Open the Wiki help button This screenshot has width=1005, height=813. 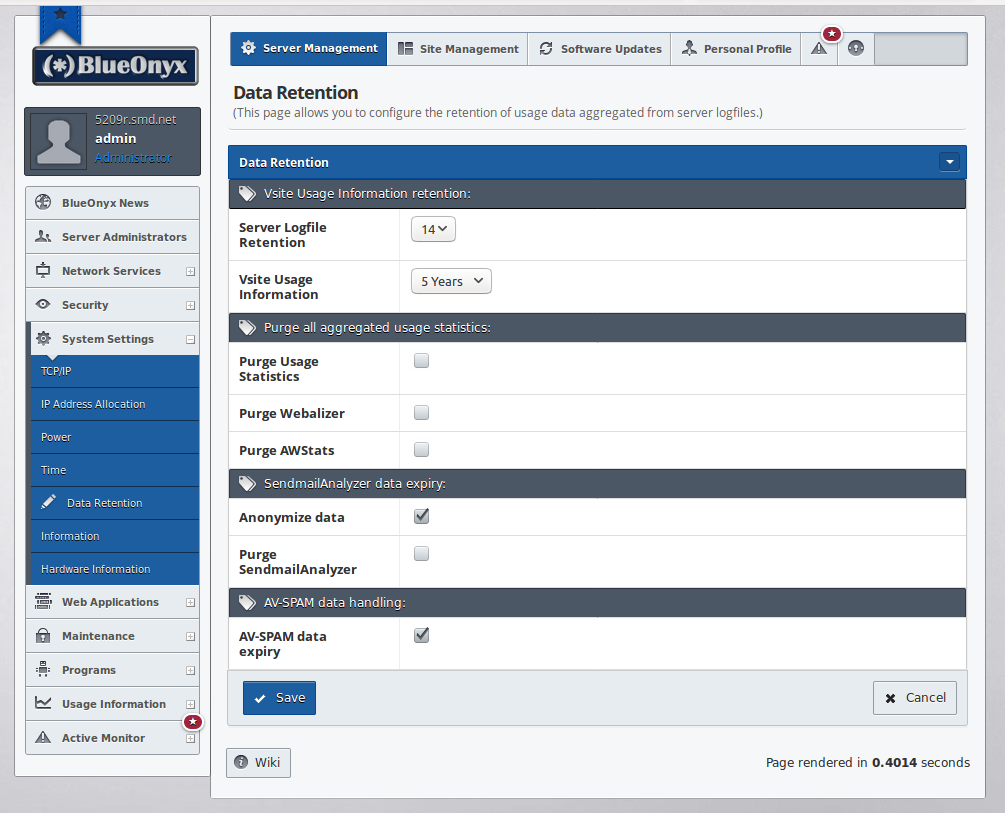point(258,762)
